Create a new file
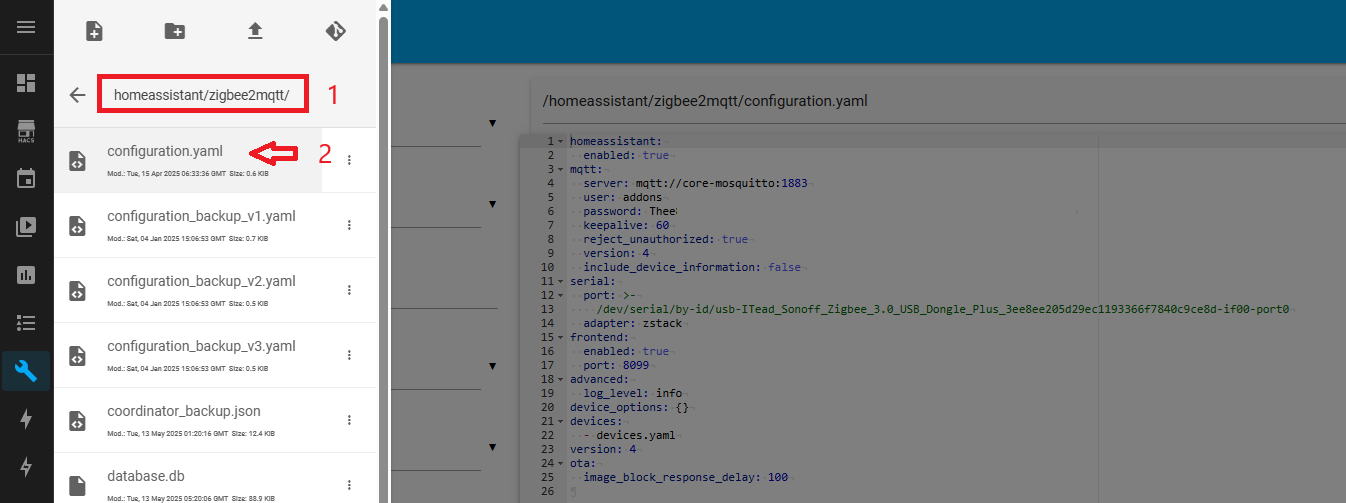Image resolution: width=1346 pixels, height=503 pixels. coord(94,31)
